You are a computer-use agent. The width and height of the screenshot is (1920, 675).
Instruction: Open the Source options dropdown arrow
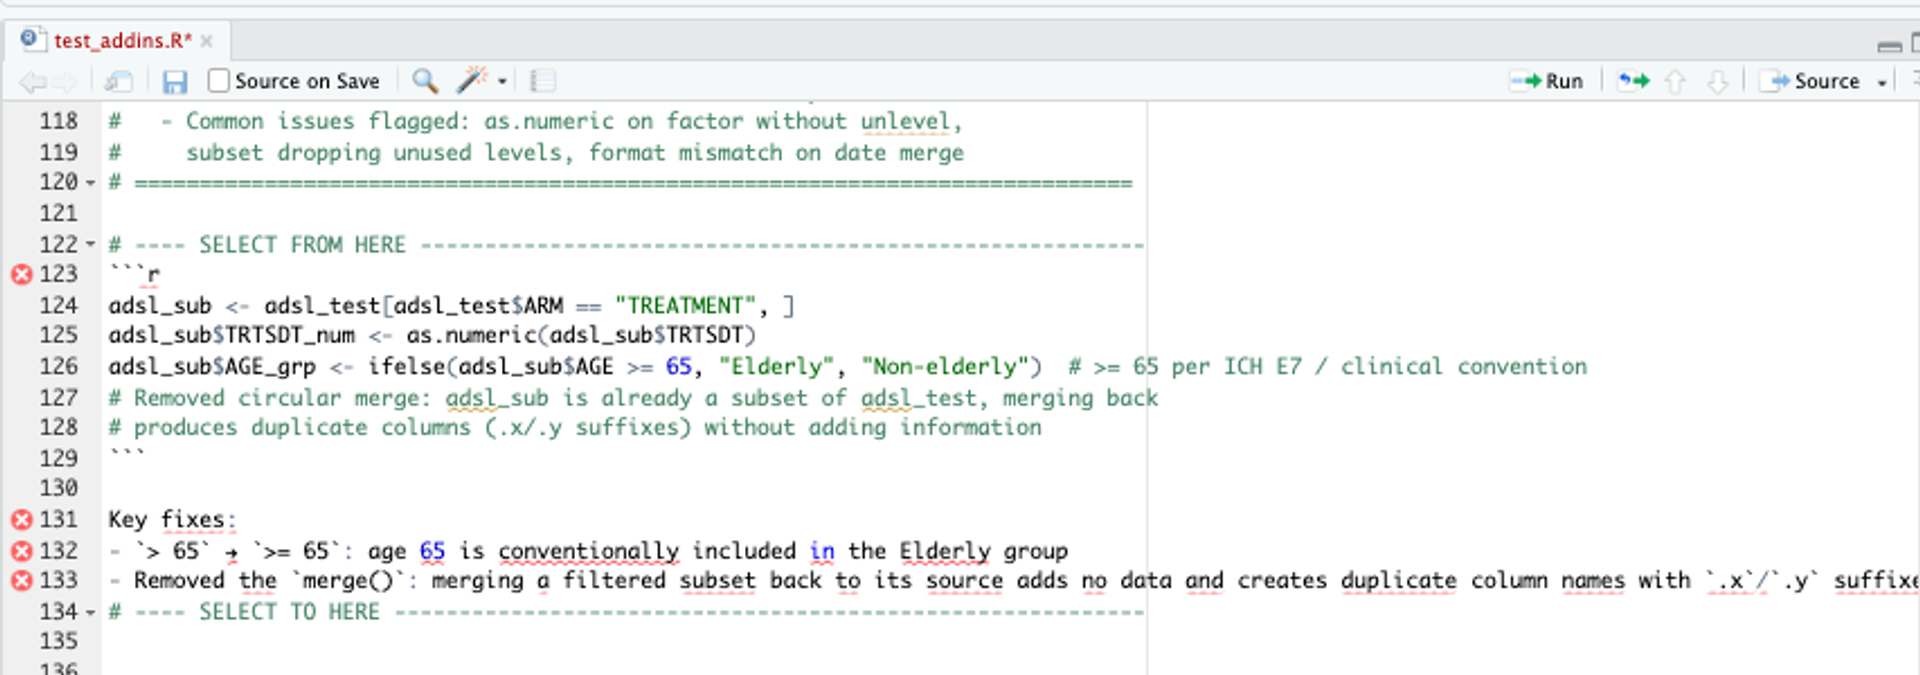click(x=1882, y=83)
